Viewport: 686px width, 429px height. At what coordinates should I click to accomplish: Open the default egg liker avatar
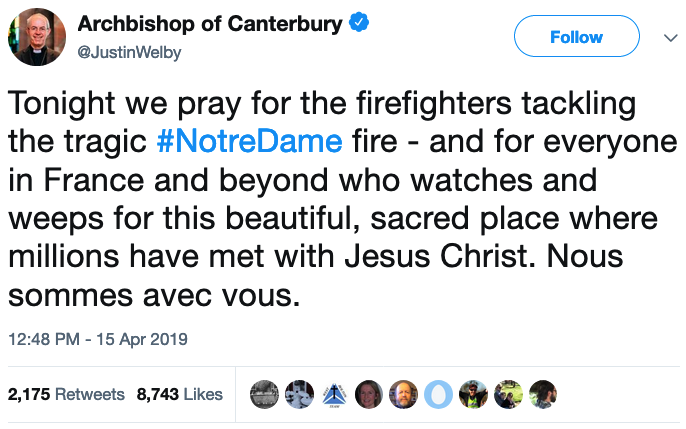[x=438, y=394]
